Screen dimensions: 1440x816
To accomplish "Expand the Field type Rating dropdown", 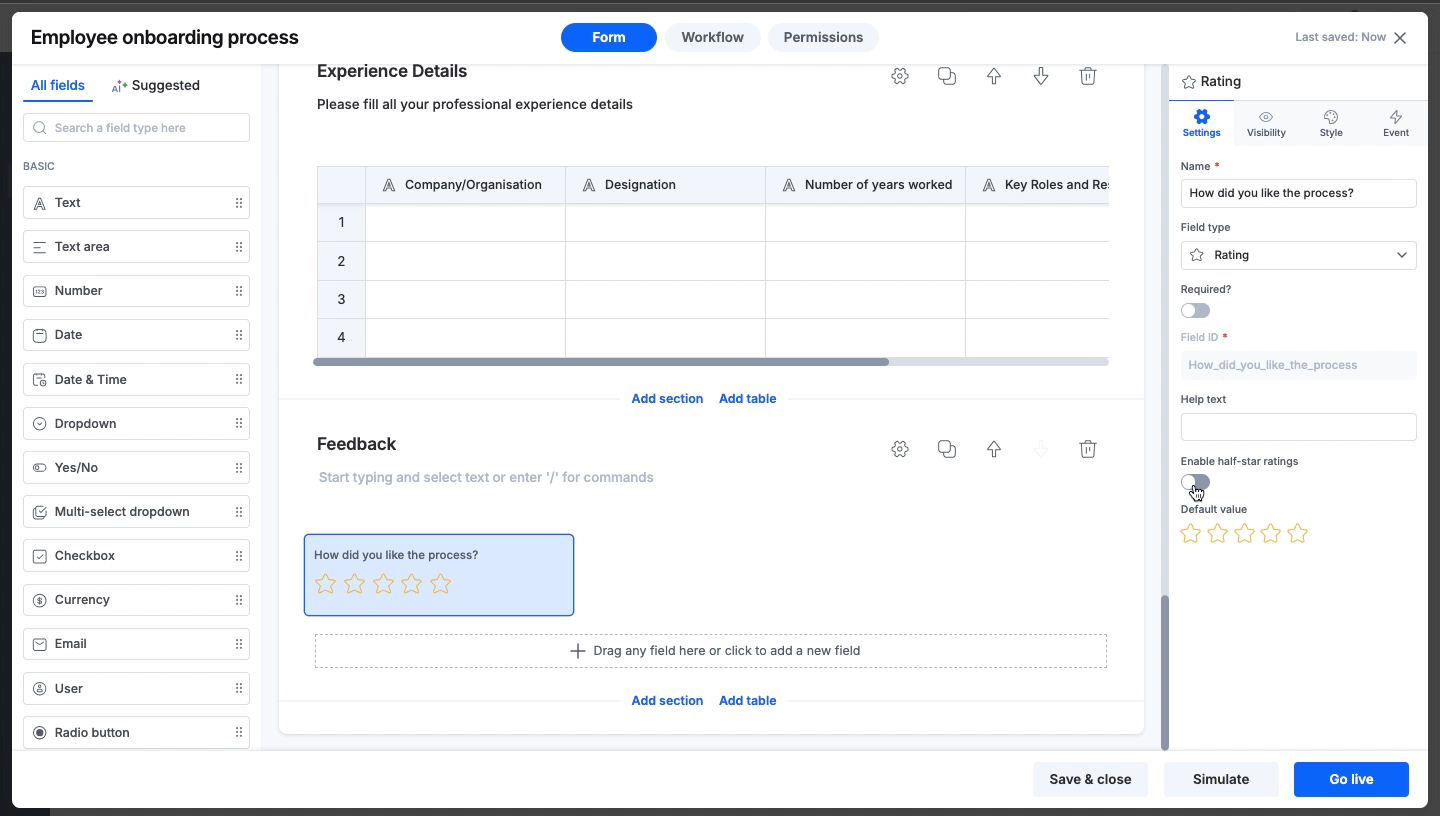I will coord(1298,255).
